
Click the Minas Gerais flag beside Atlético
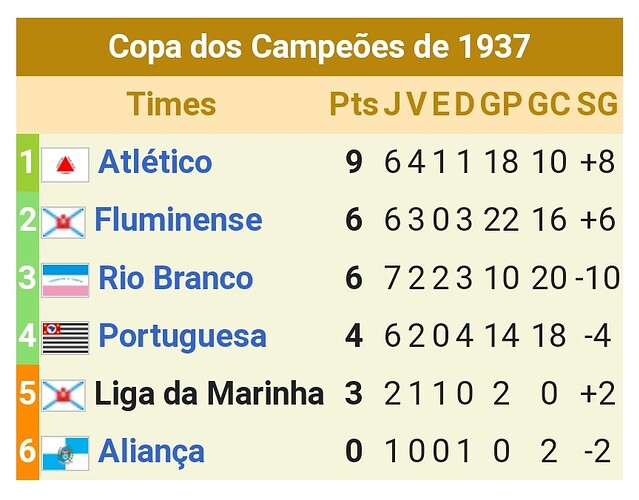[x=65, y=165]
